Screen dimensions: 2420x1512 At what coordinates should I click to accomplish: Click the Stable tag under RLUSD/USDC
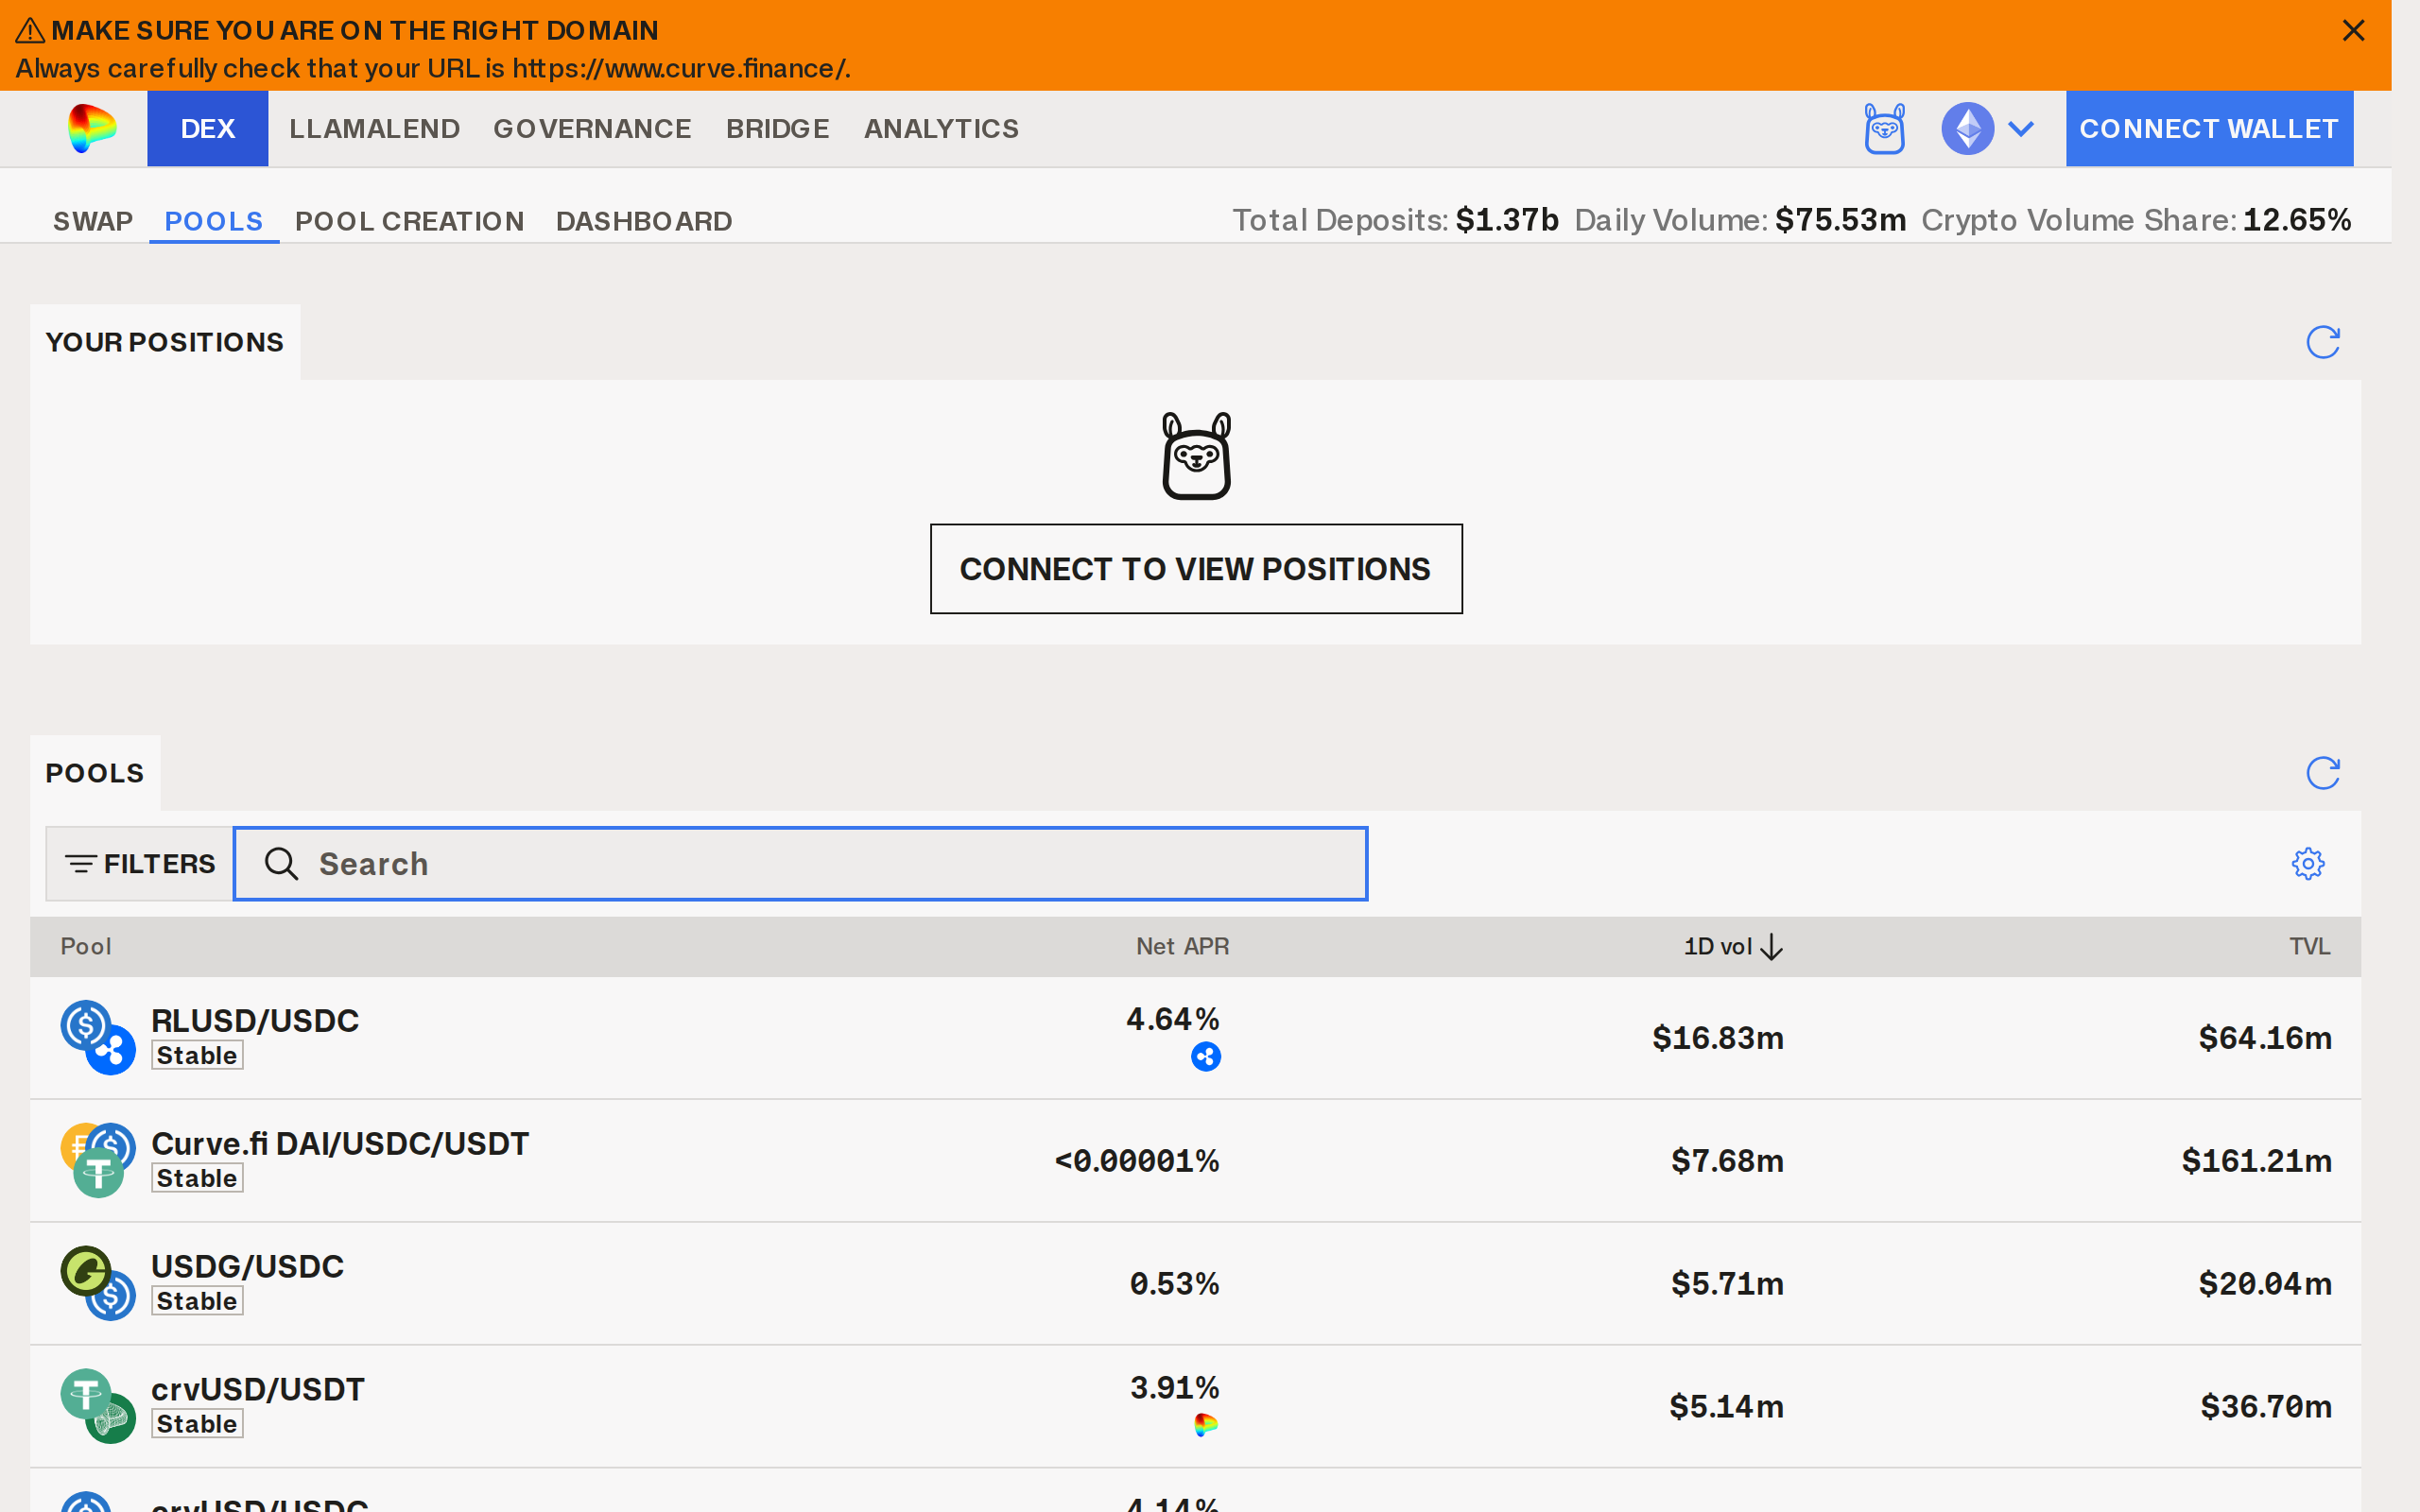(197, 1056)
